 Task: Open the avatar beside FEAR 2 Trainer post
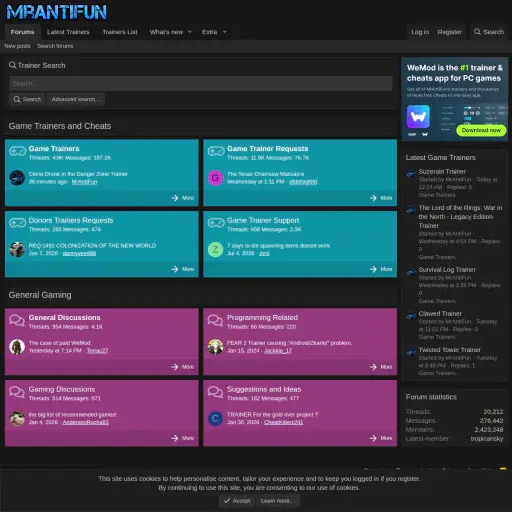pos(215,347)
